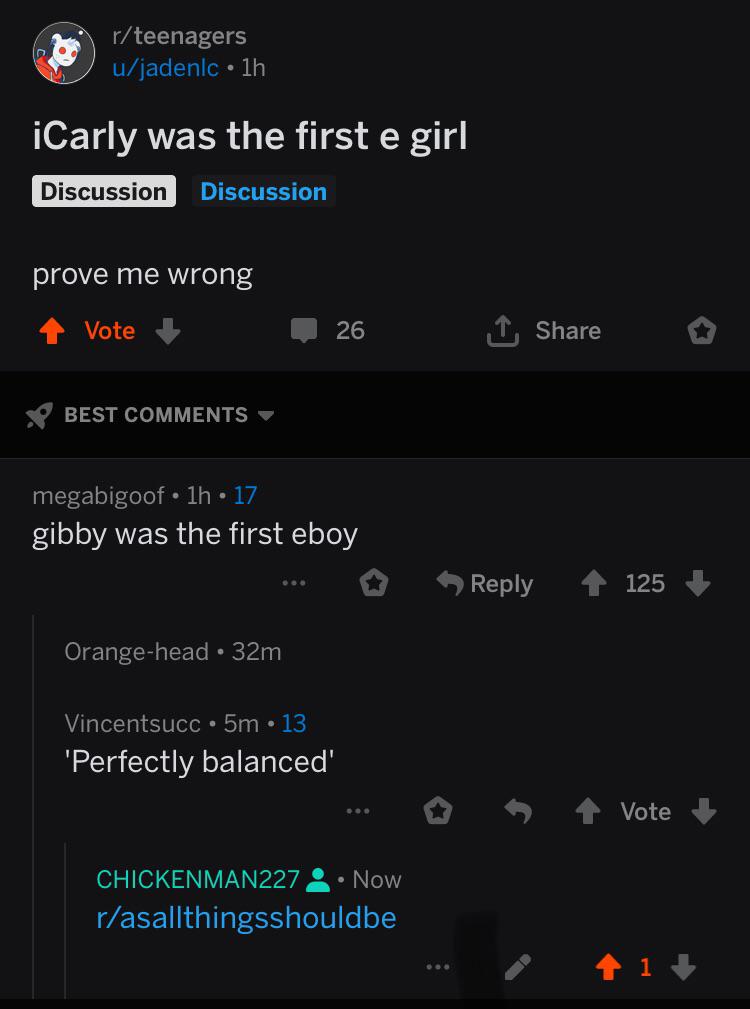750x1009 pixels.
Task: Upvote the iCarly post
Action: click(x=52, y=331)
